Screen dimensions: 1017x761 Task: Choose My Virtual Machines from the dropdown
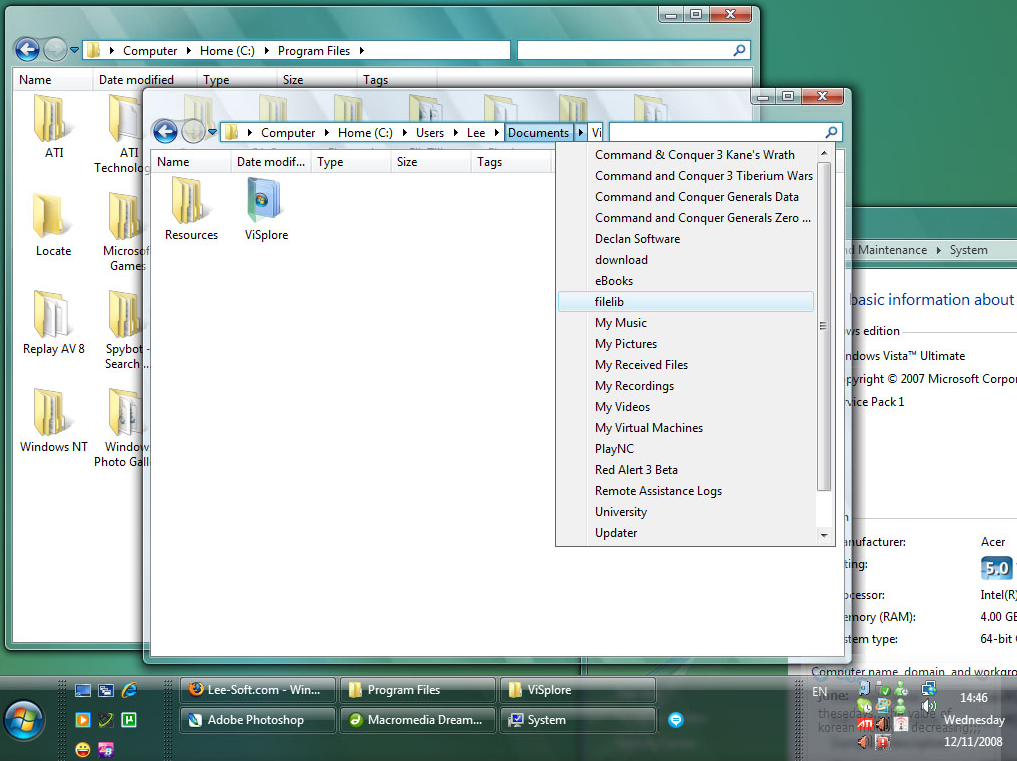click(686, 428)
